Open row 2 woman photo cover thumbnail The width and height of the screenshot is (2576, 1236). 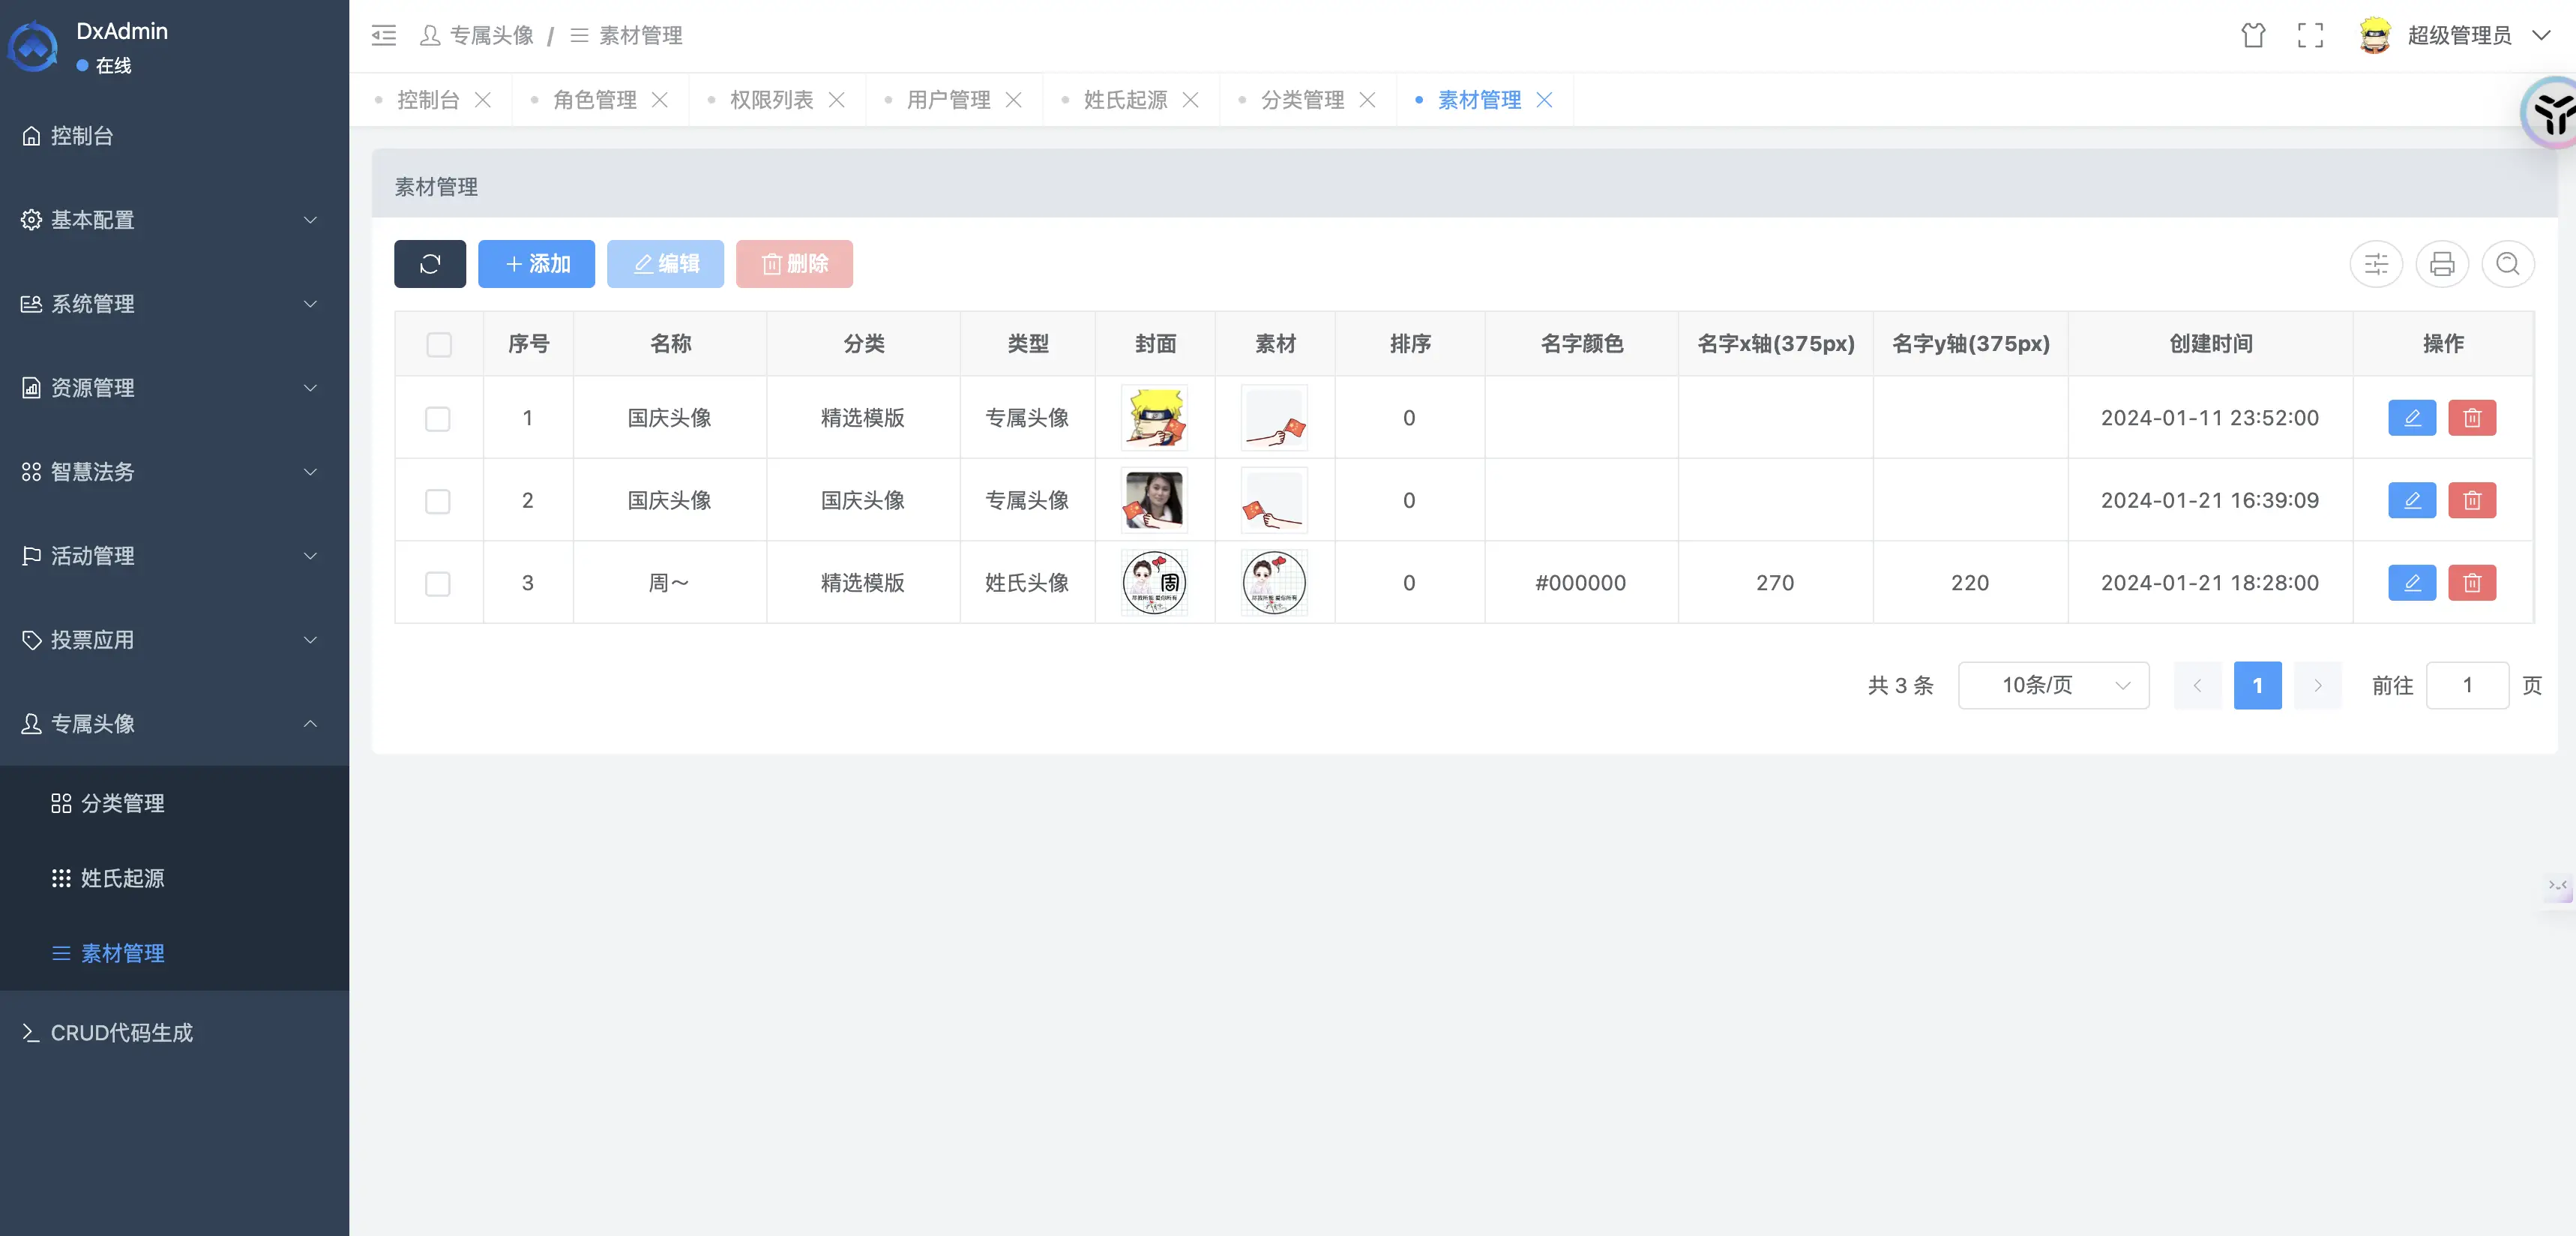click(1155, 500)
